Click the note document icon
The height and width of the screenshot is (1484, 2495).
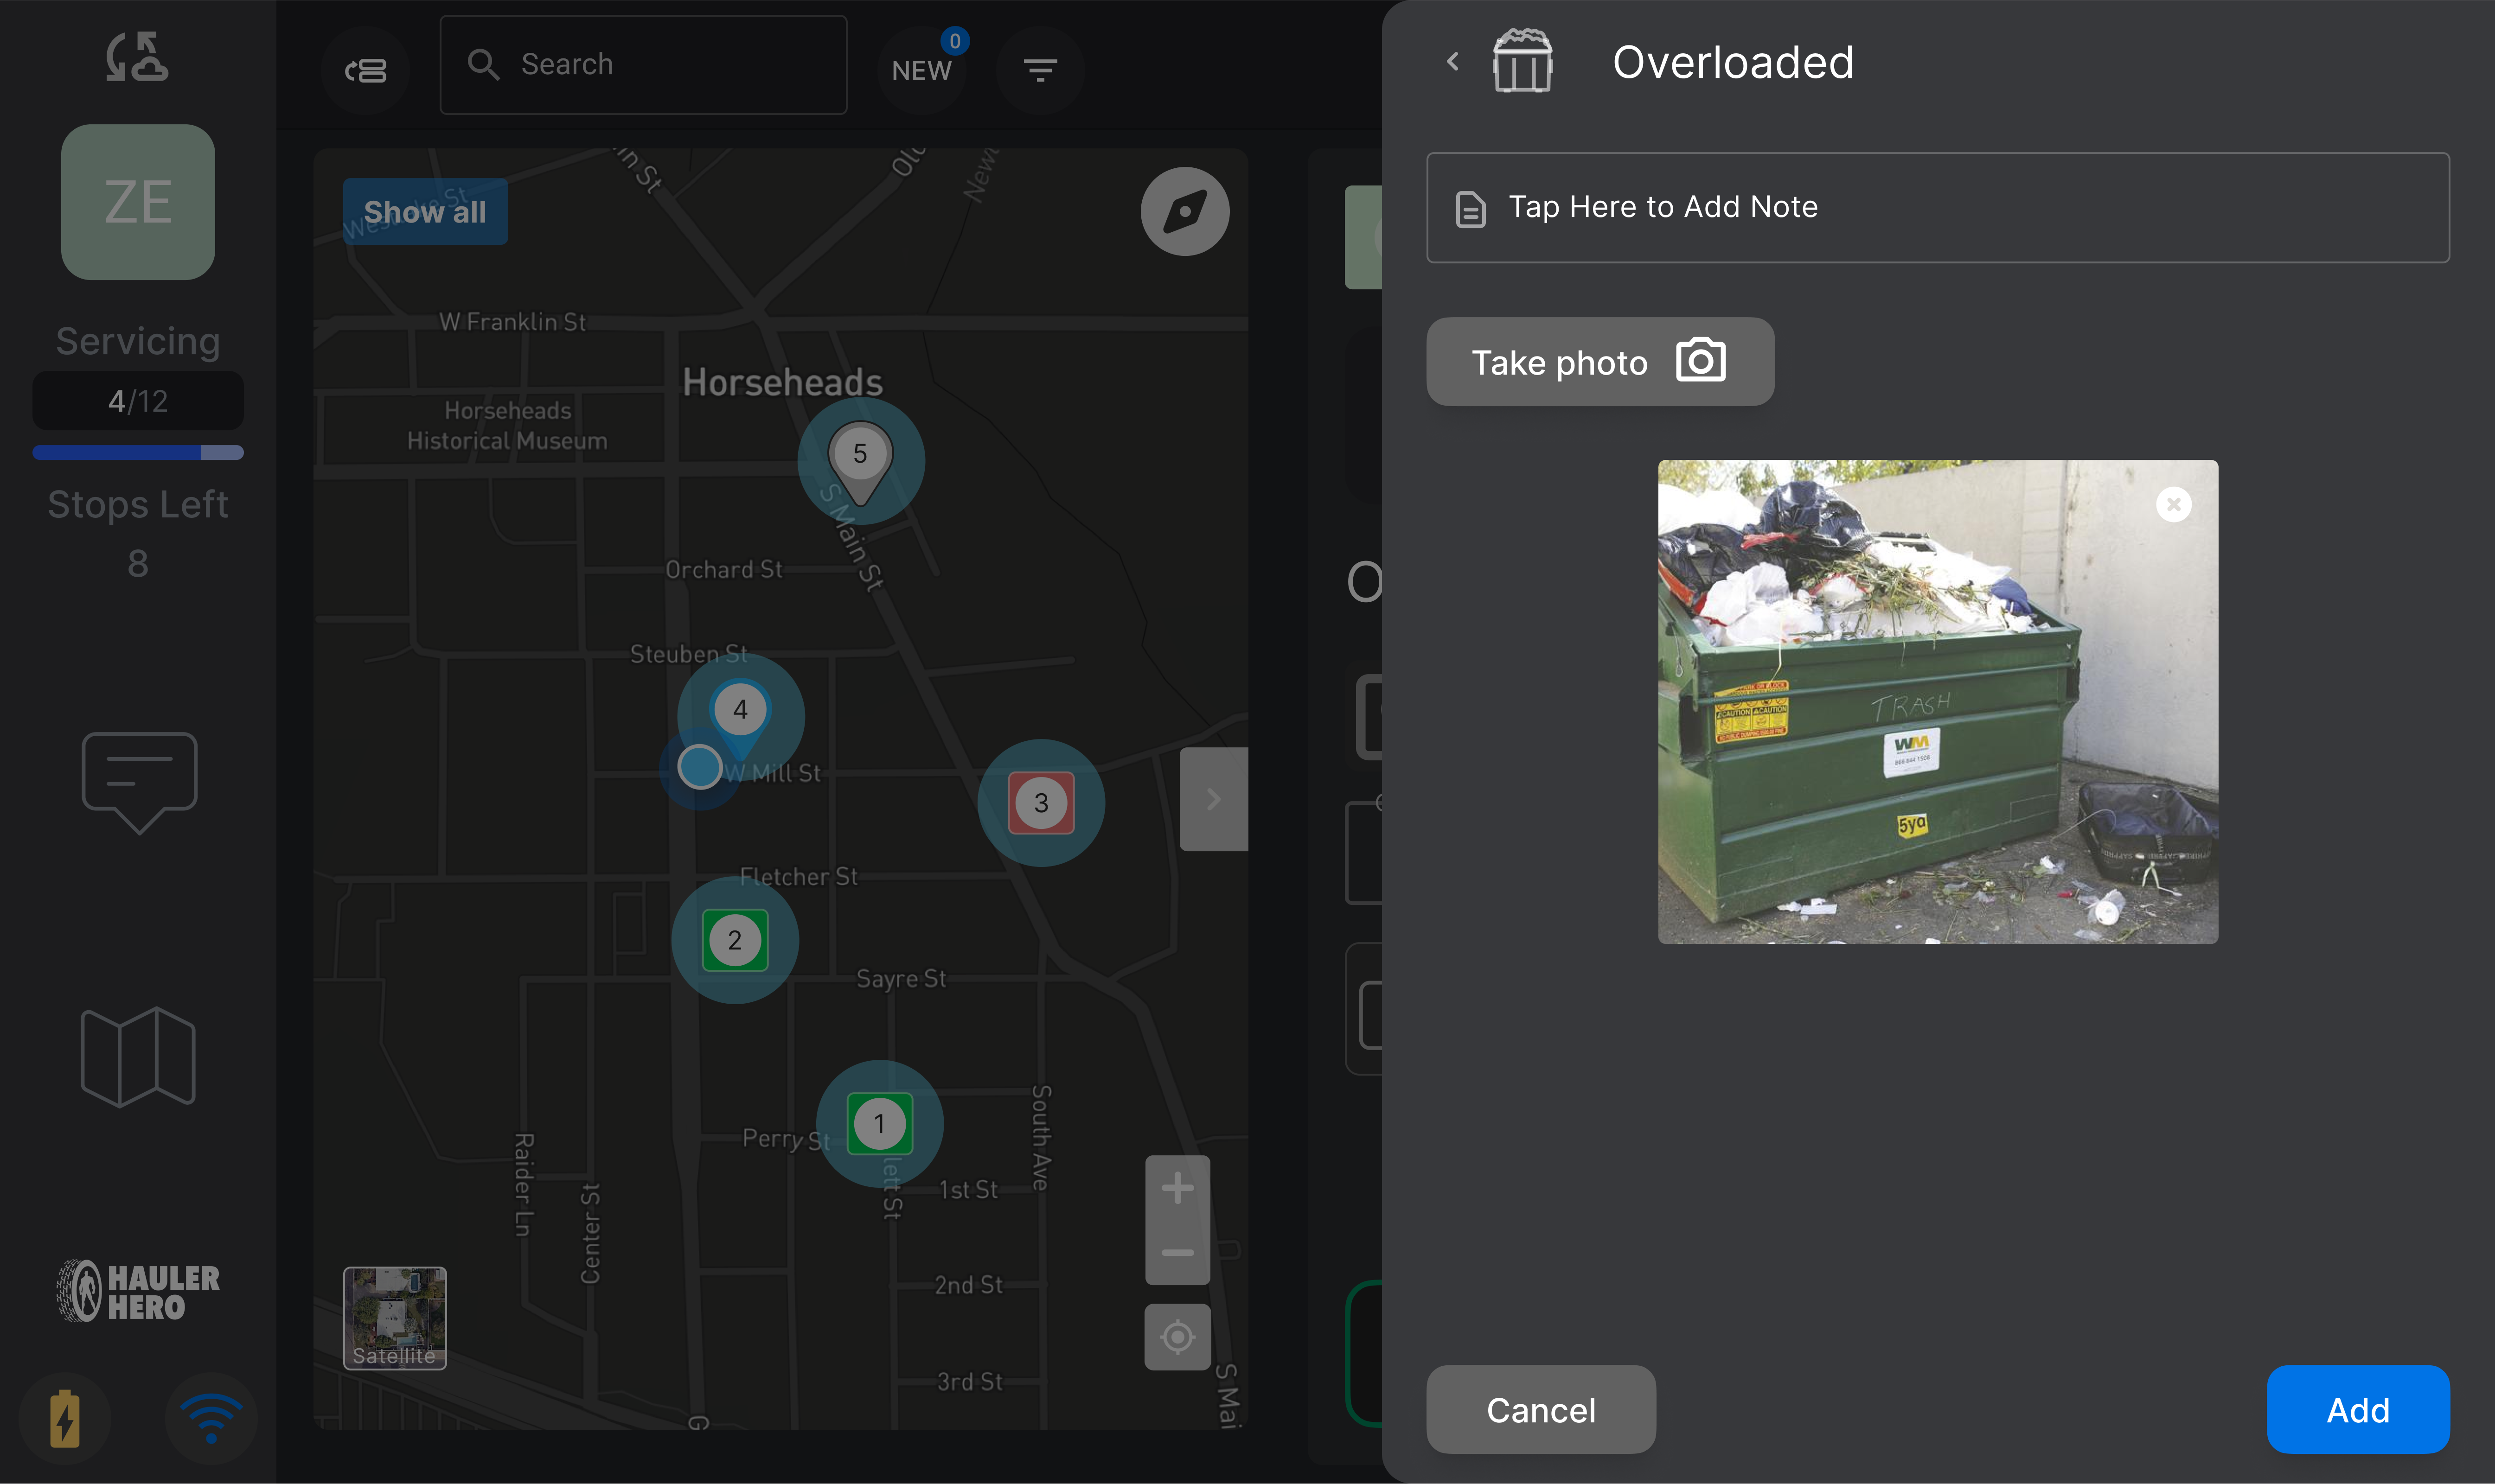point(1470,209)
